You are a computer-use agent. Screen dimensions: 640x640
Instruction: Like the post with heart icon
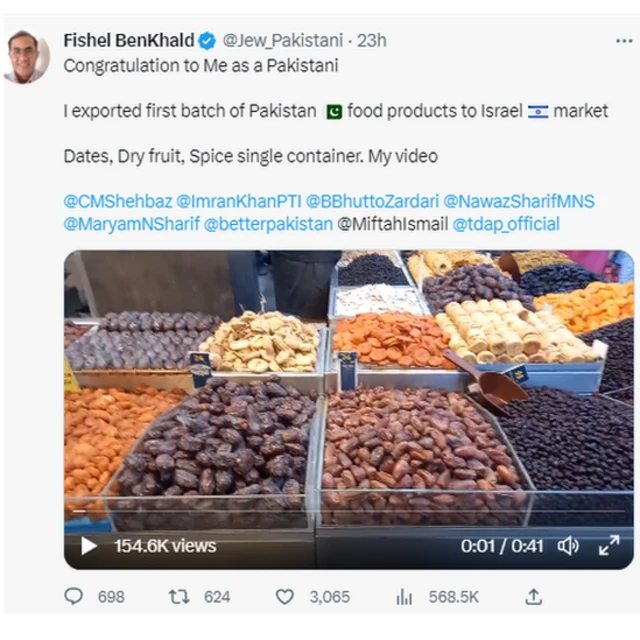(285, 596)
